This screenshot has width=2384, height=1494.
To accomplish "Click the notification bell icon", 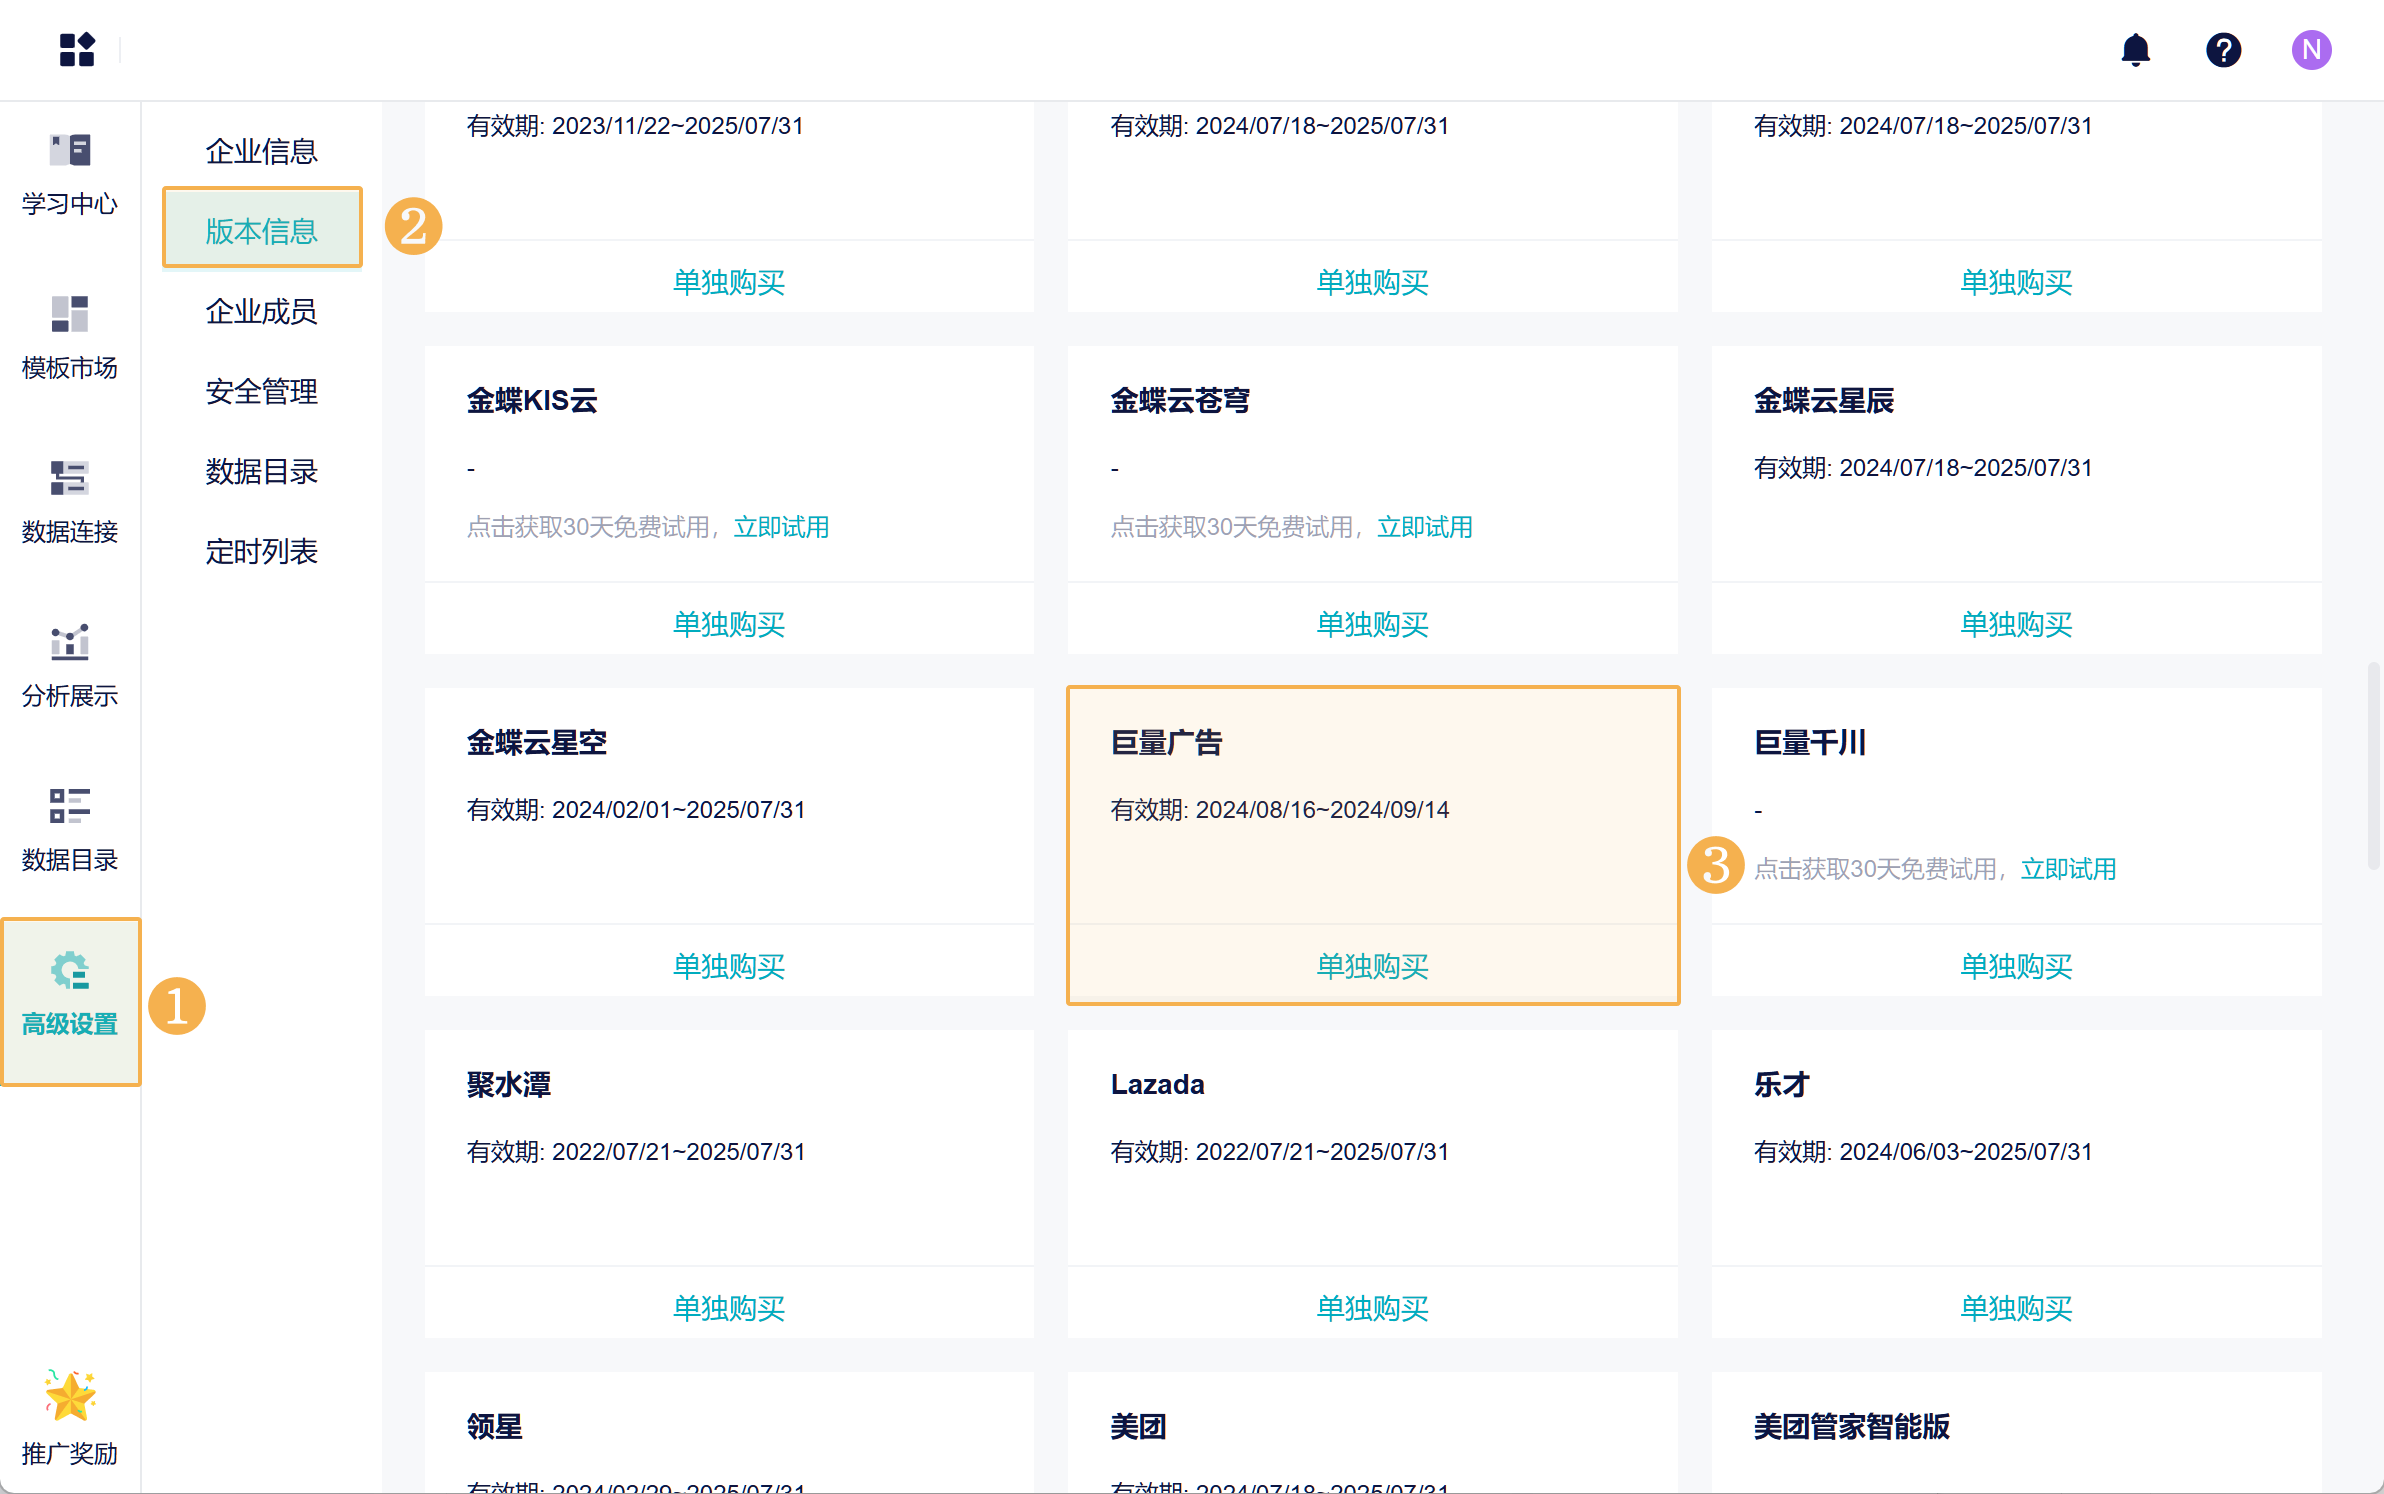I will 2135,50.
